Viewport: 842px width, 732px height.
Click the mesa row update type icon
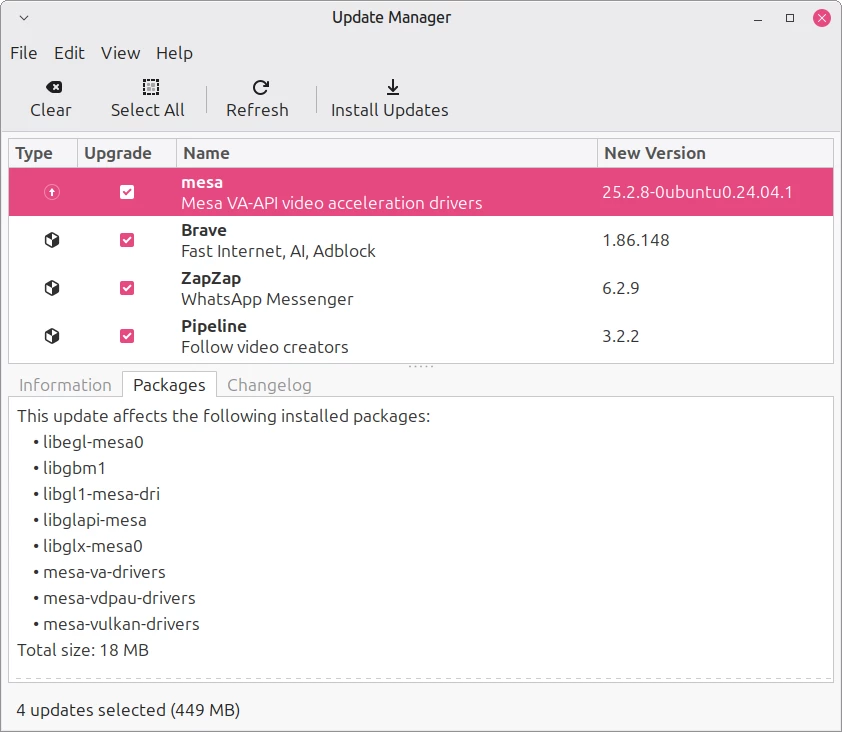pos(52,192)
